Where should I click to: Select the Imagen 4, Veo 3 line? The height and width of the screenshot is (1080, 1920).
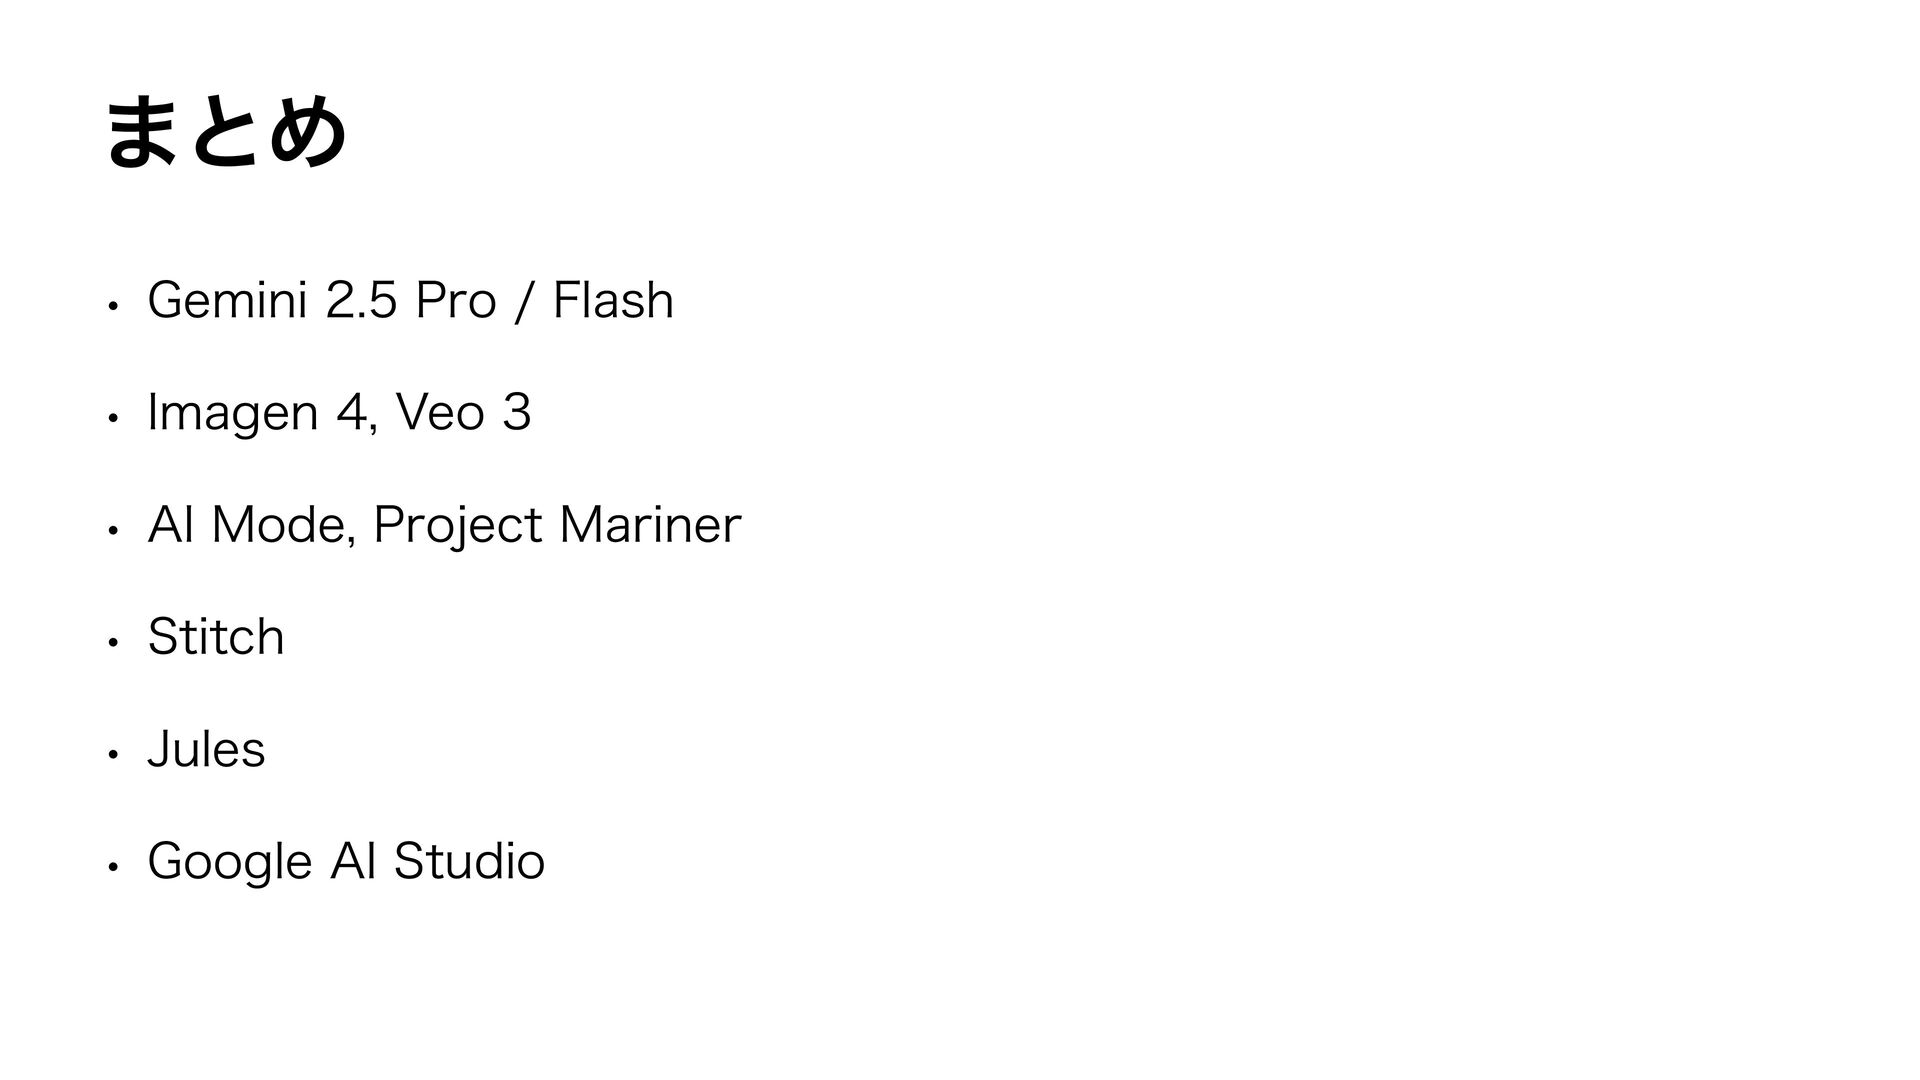coord(339,413)
